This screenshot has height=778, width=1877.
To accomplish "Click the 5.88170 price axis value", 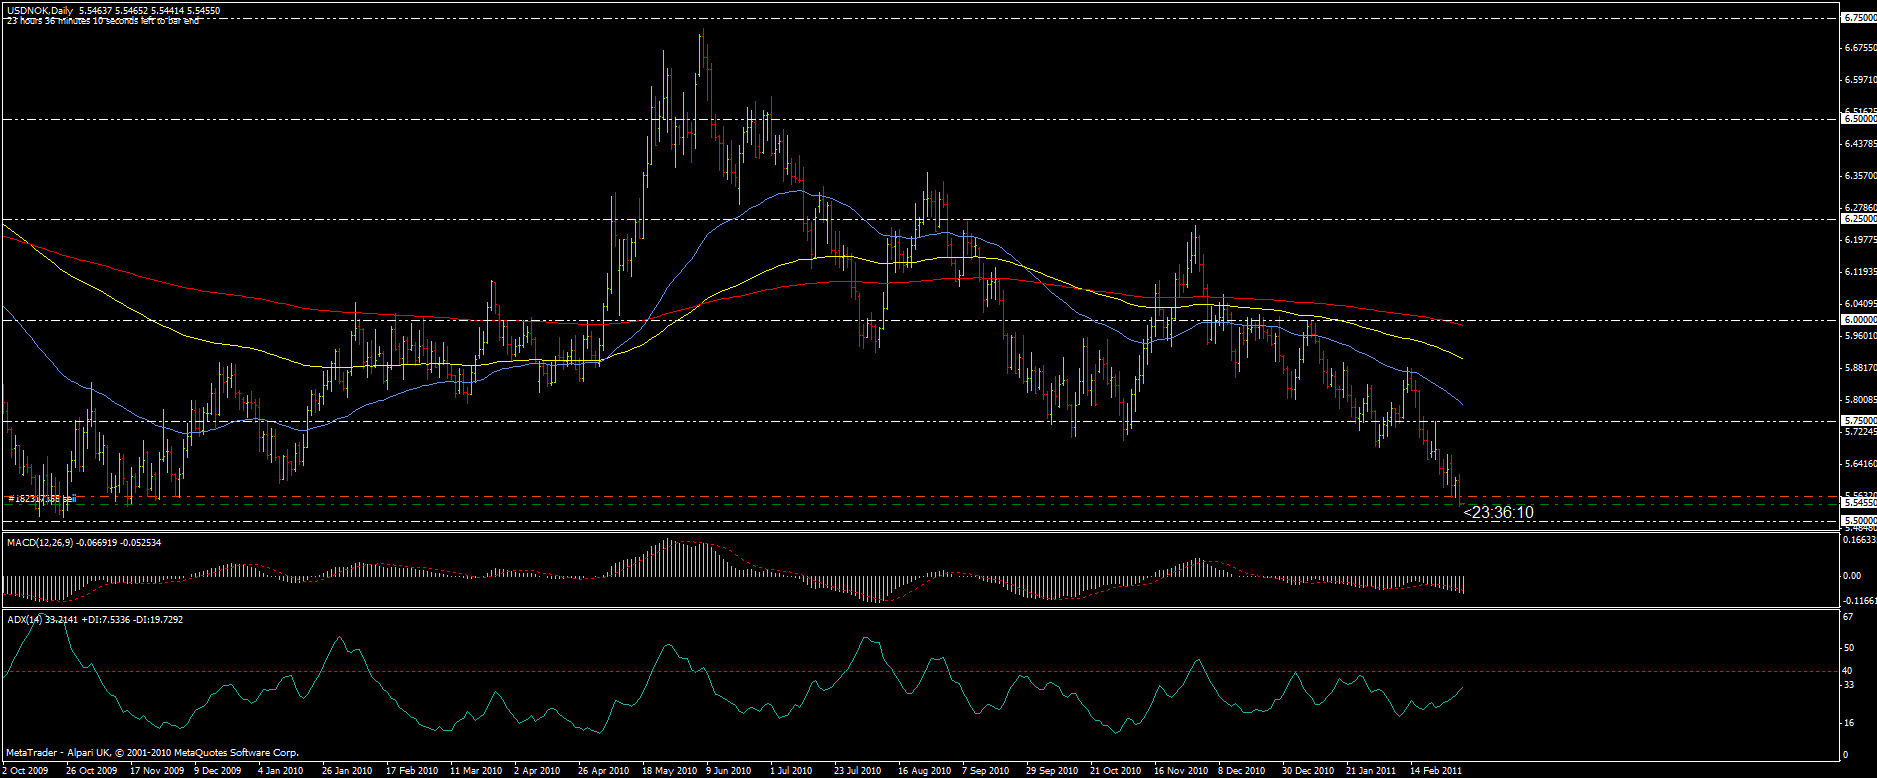I will [x=1859, y=367].
